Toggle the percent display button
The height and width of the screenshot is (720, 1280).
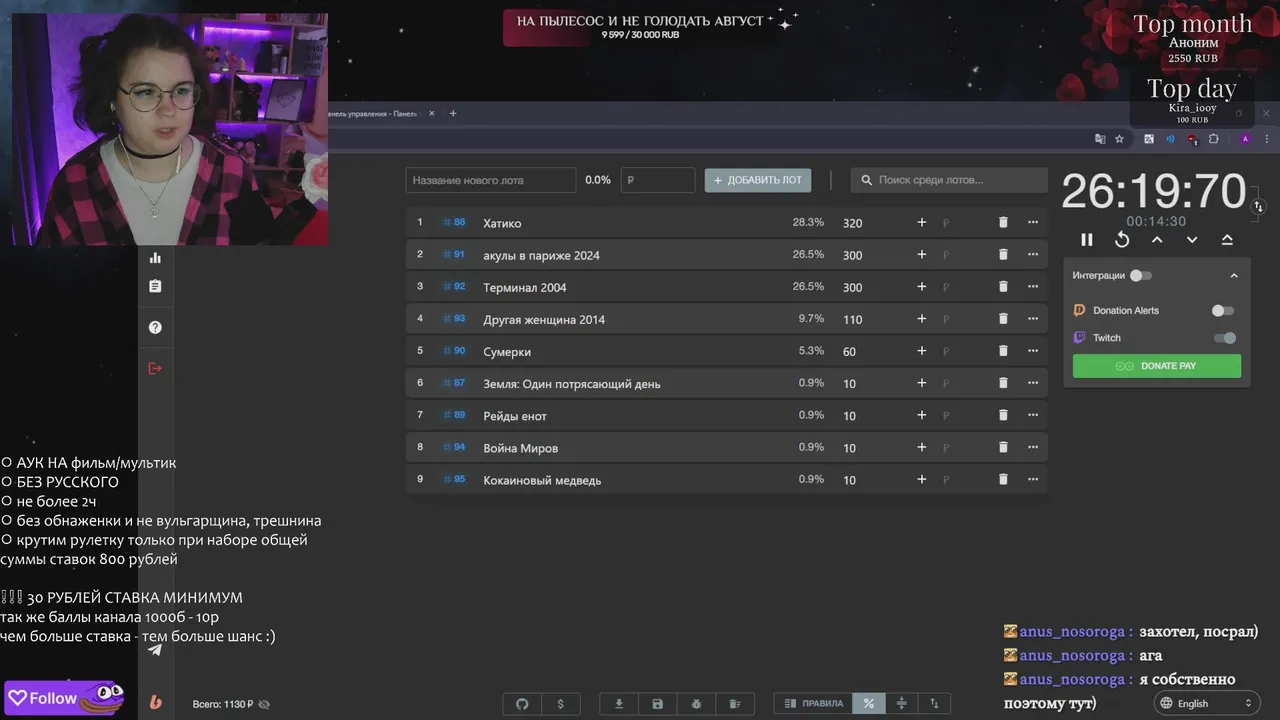click(868, 704)
